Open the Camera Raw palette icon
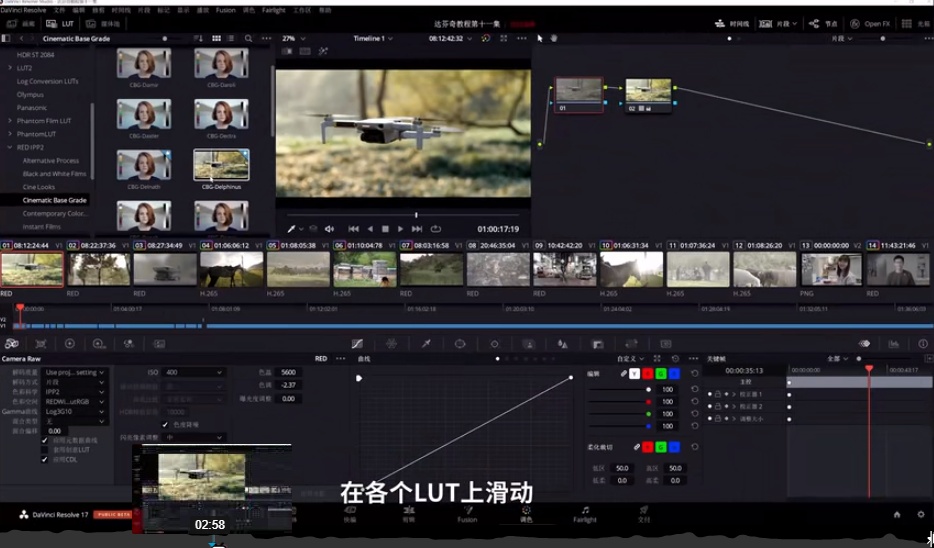This screenshot has height=548, width=934. [x=11, y=344]
